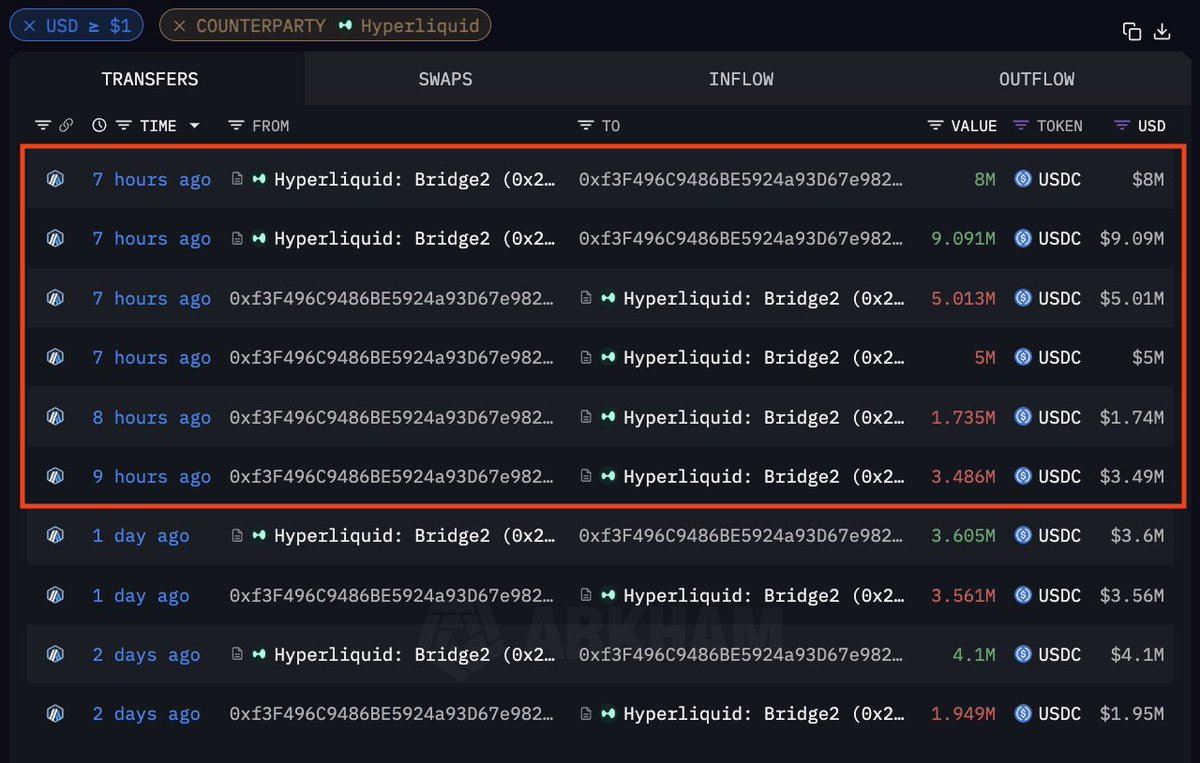
Task: Click the USDC token icon in the $3.56M row
Action: pos(1022,596)
